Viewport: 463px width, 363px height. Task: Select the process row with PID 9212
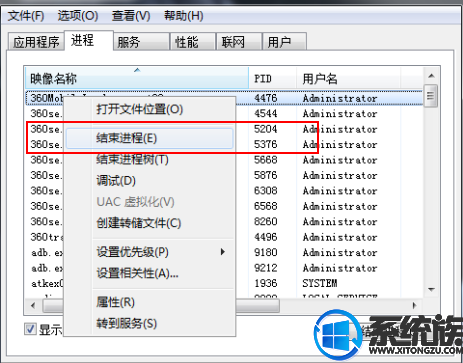pos(224,268)
